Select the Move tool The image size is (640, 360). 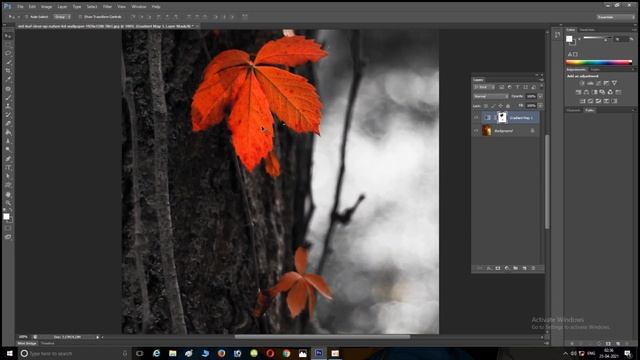pyautogui.click(x=8, y=36)
